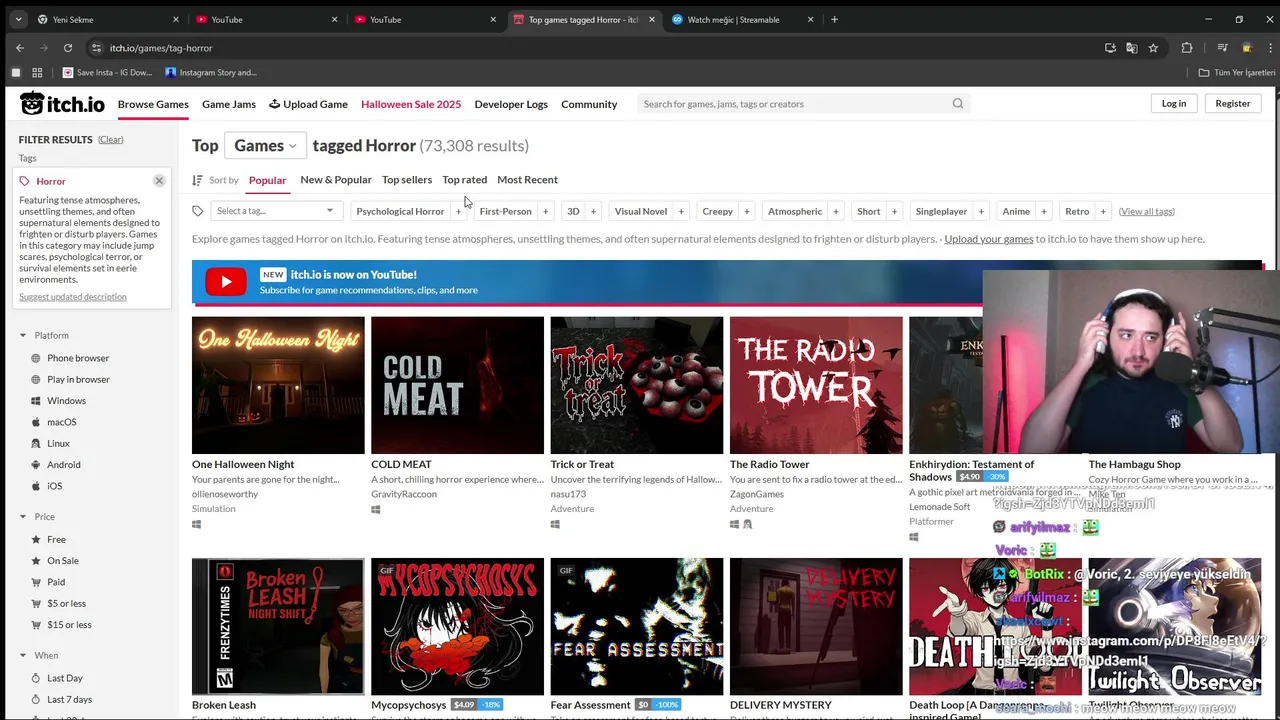Image resolution: width=1280 pixels, height=720 pixels.
Task: Bookmark this page with star icon
Action: (1153, 48)
